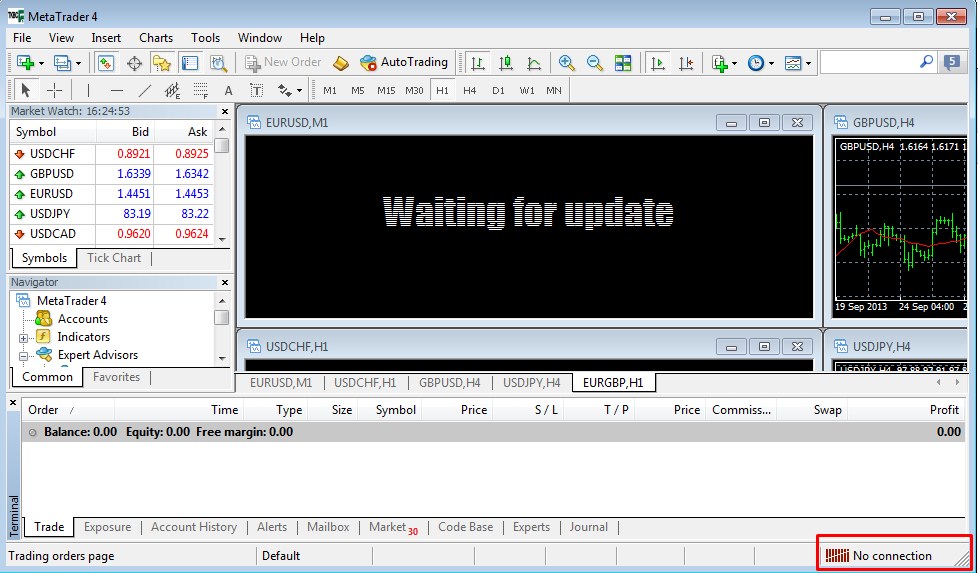Switch to the GBPUSD,H4 chart tab
978x573 pixels.
tap(450, 383)
